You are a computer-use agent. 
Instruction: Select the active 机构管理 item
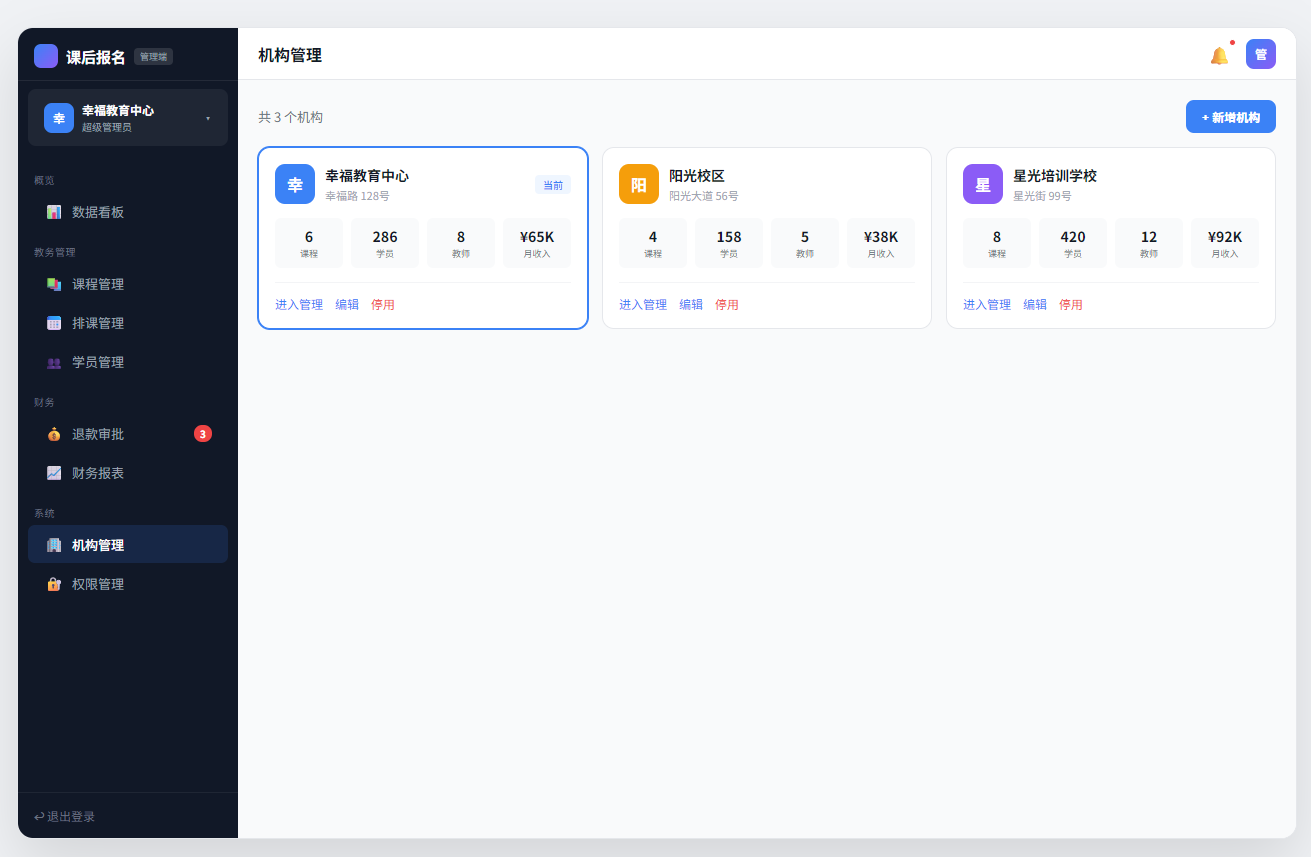(128, 545)
